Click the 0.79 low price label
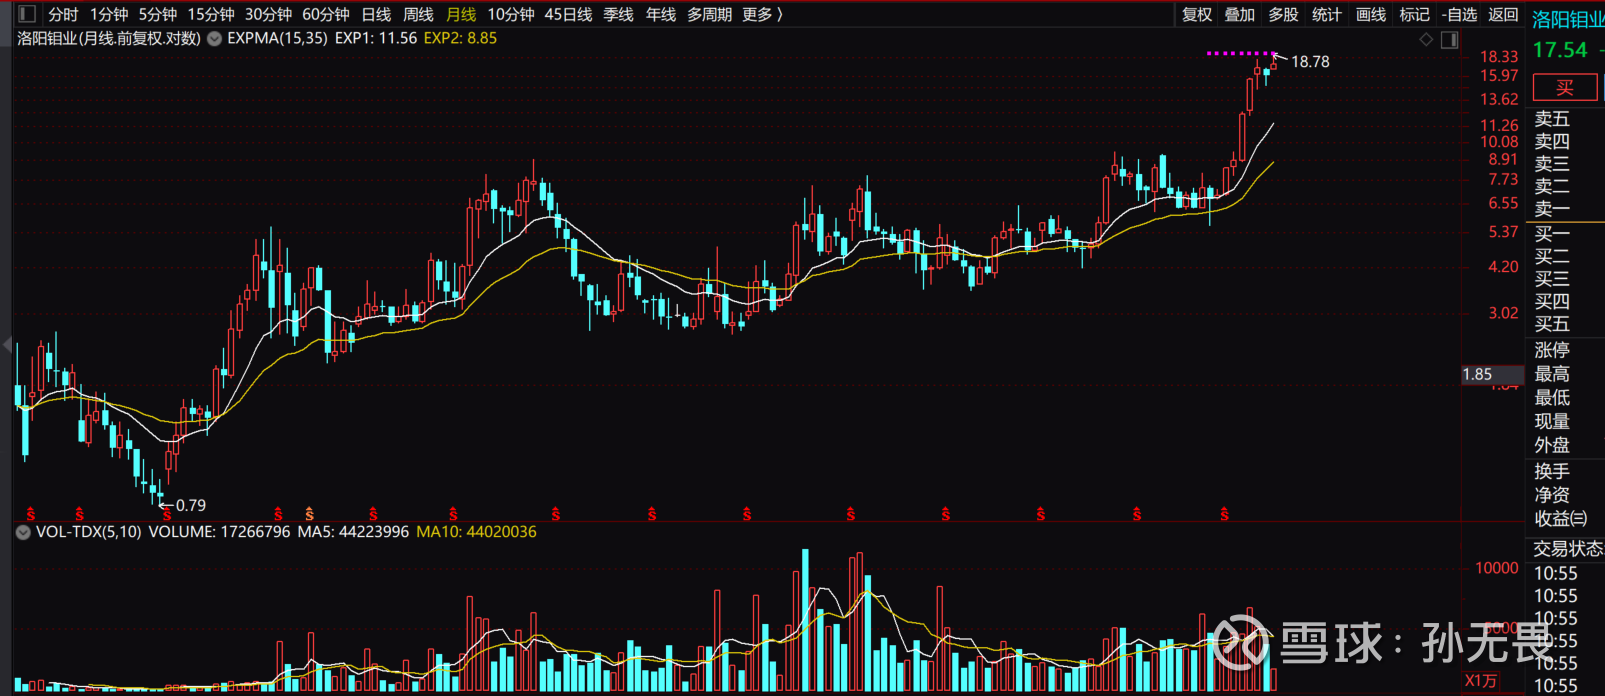1605x696 pixels. 191,506
